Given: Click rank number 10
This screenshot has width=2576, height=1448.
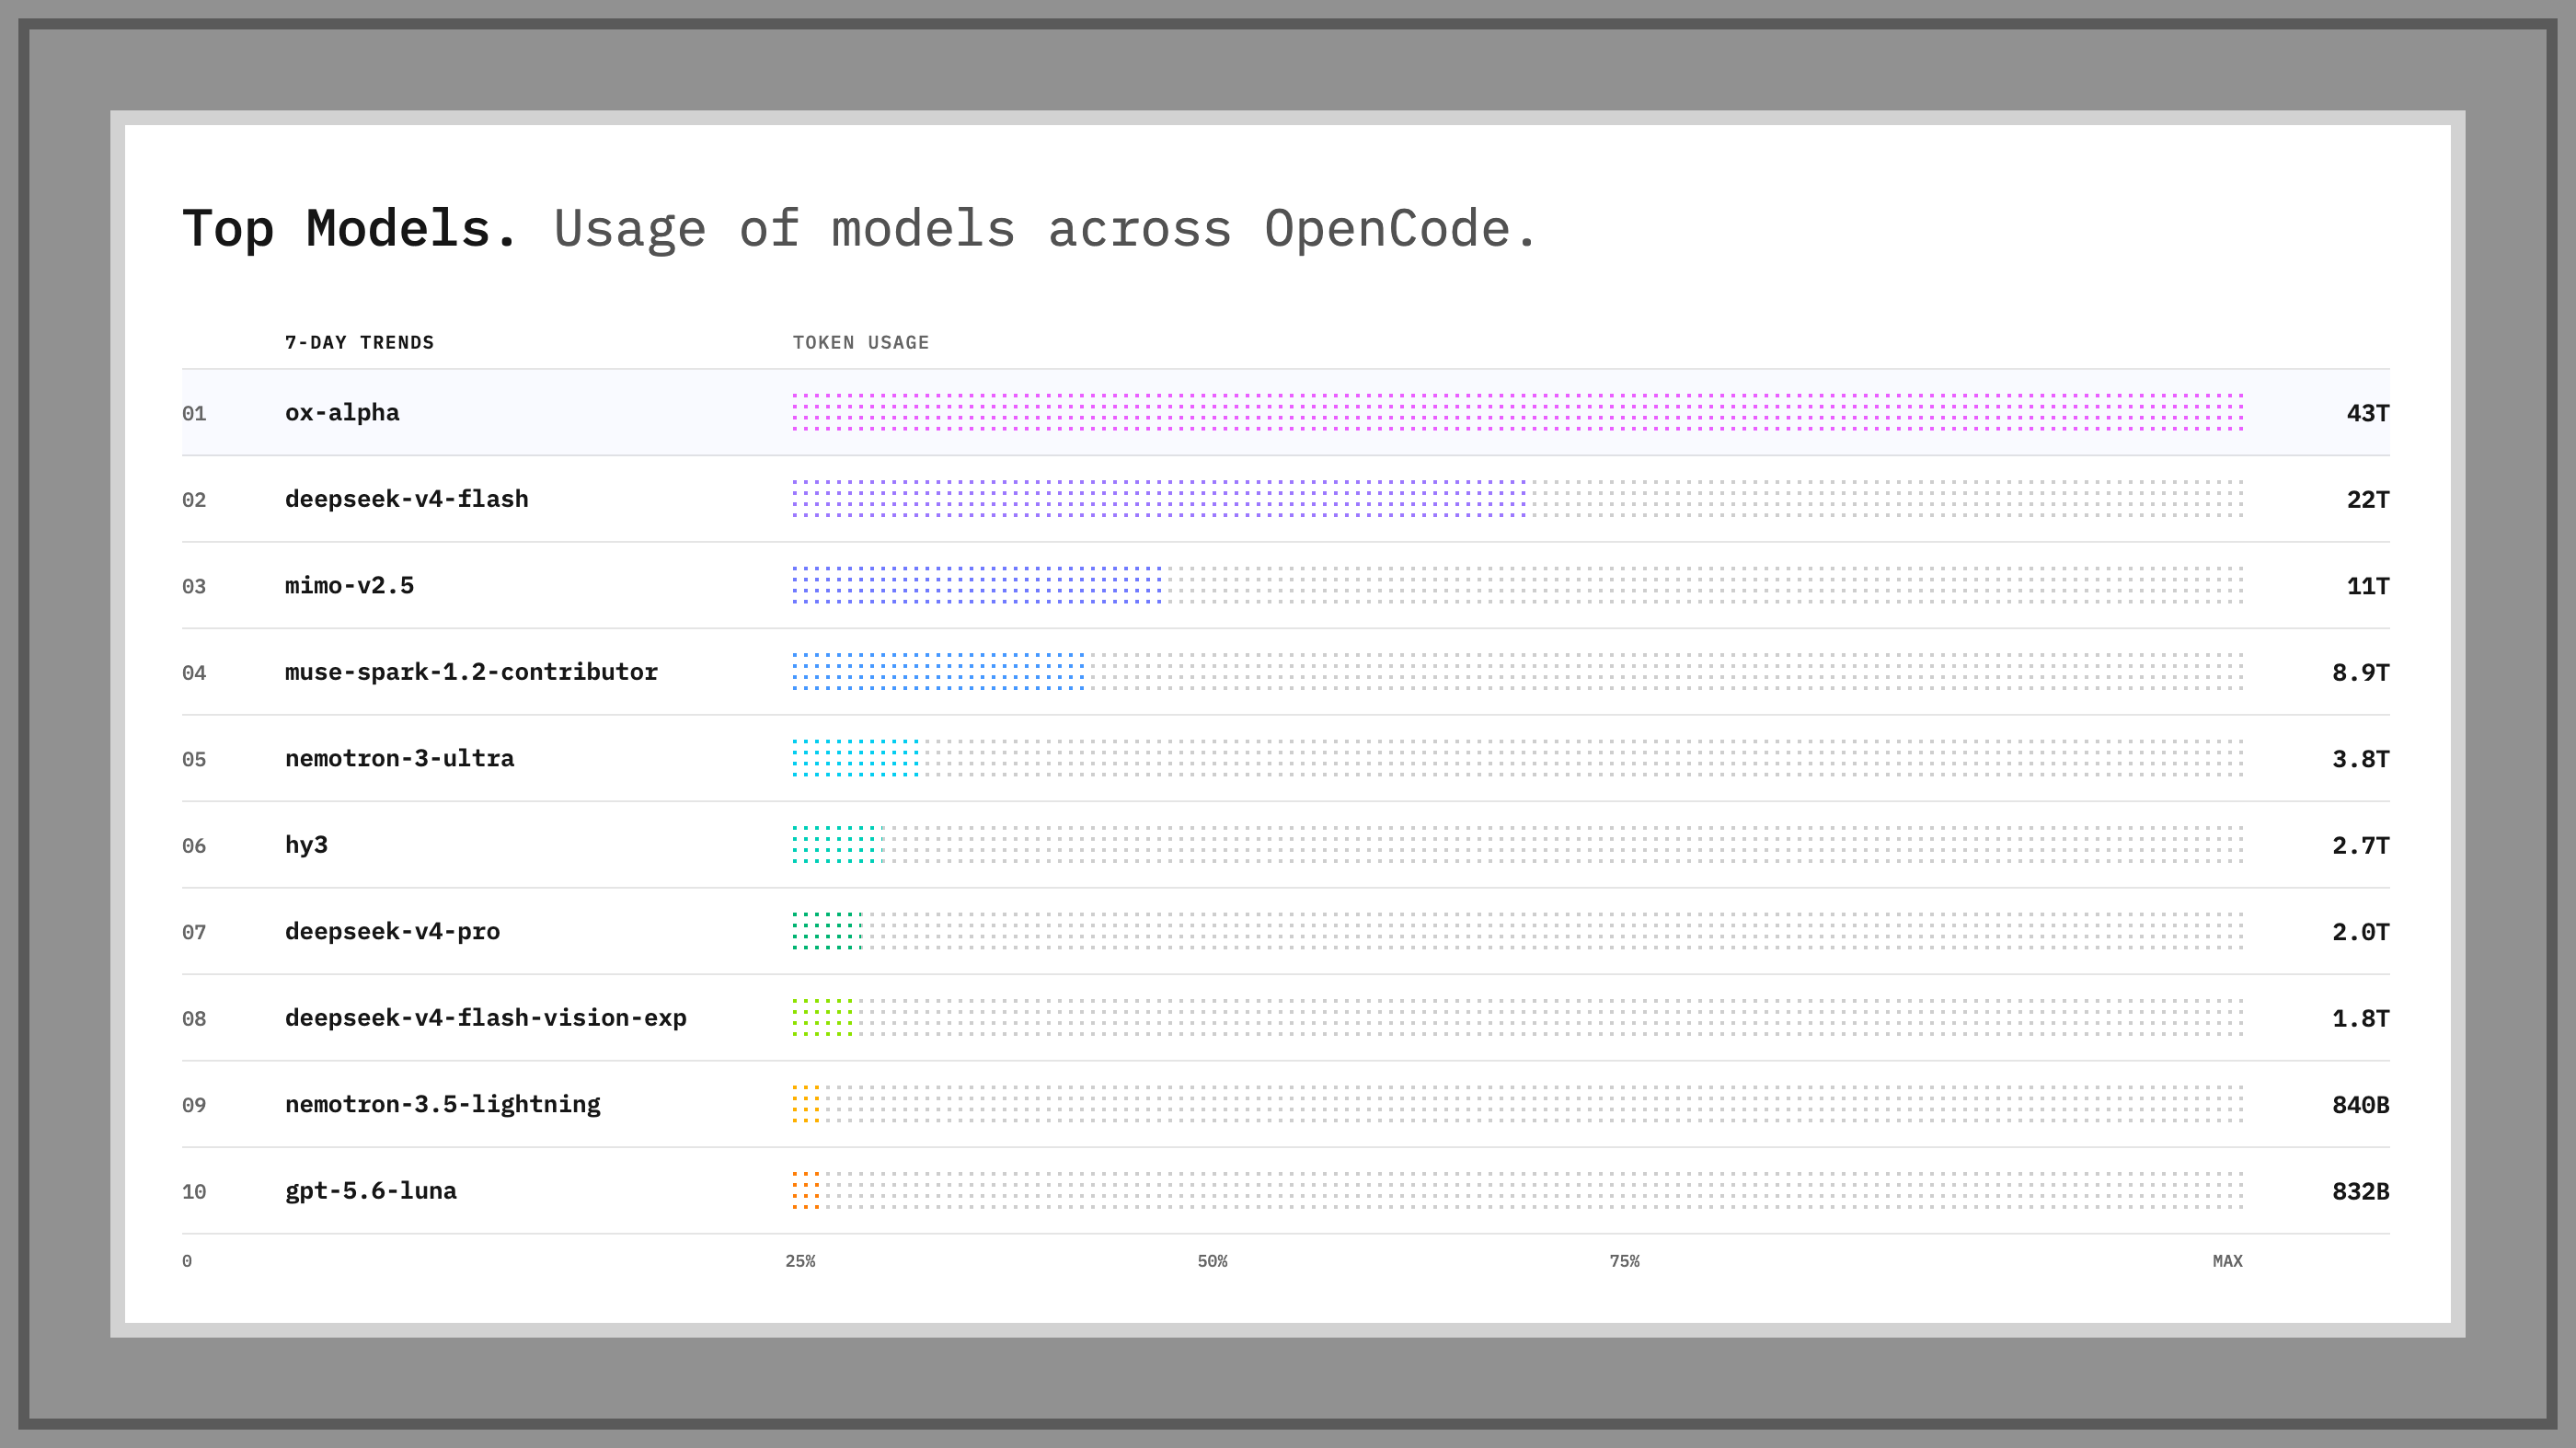Looking at the screenshot, I should point(194,1192).
